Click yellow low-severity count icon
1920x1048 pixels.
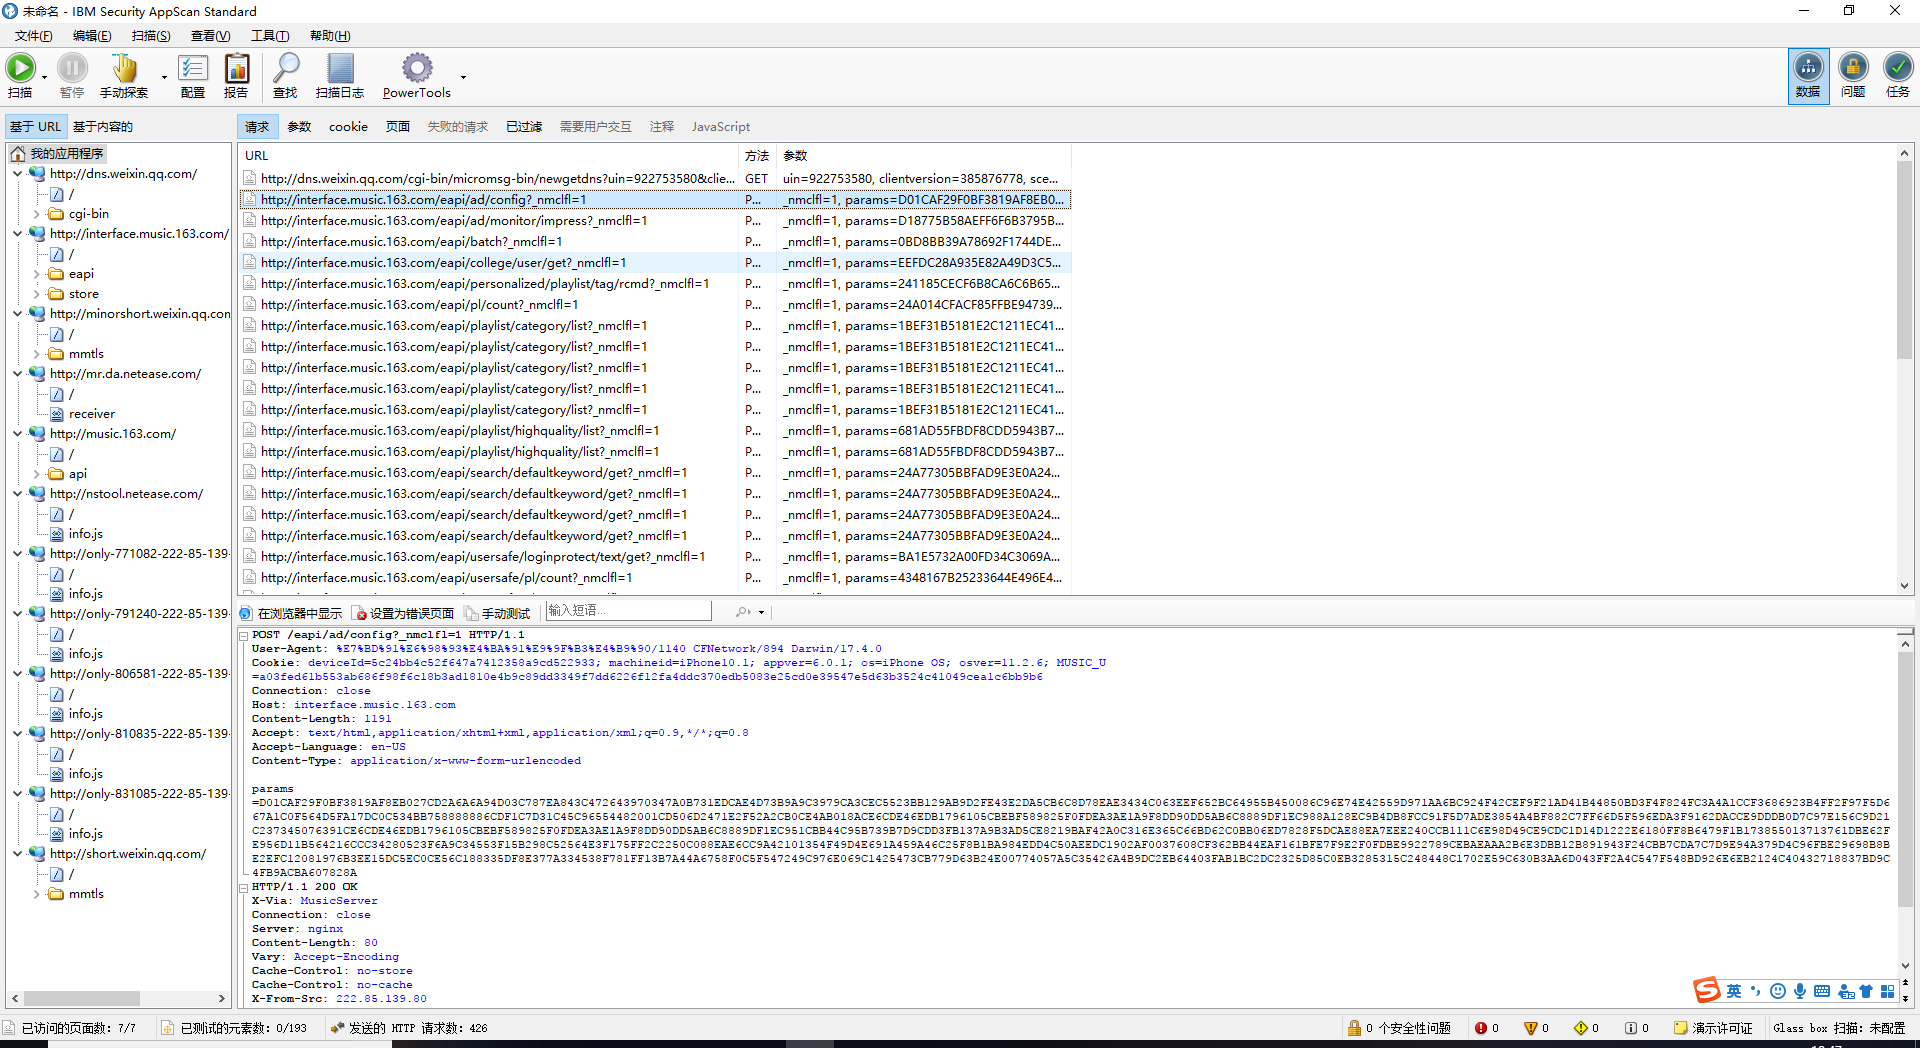[x=1581, y=1028]
